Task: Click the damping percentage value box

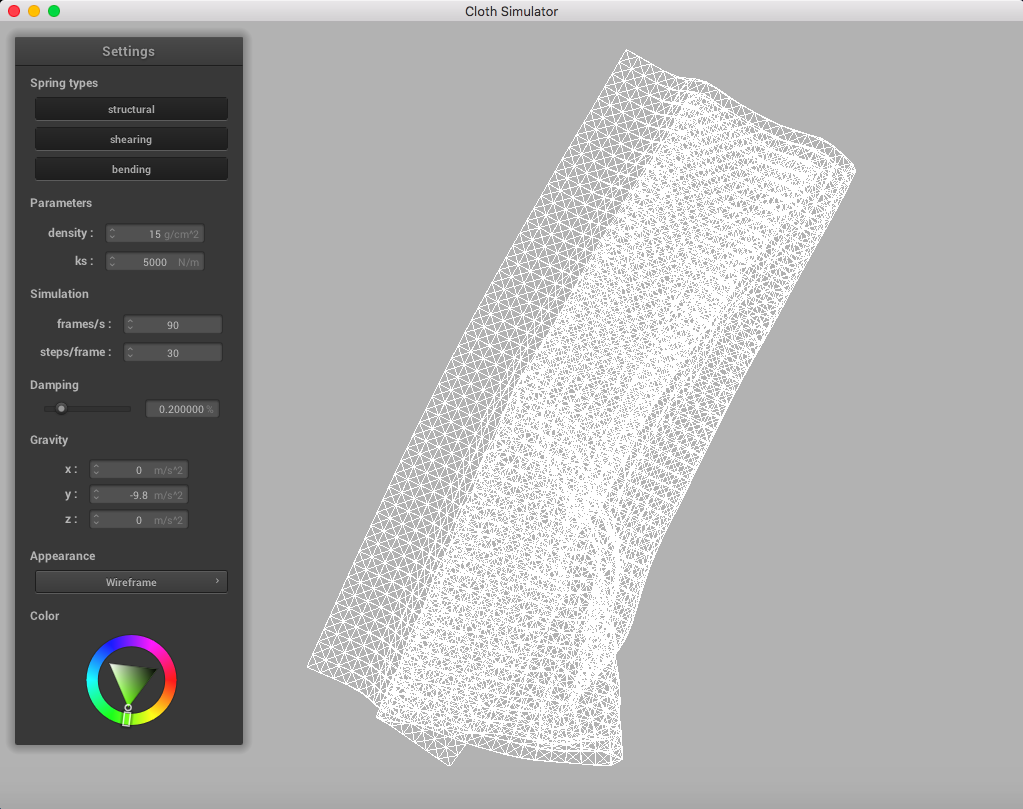Action: click(182, 409)
